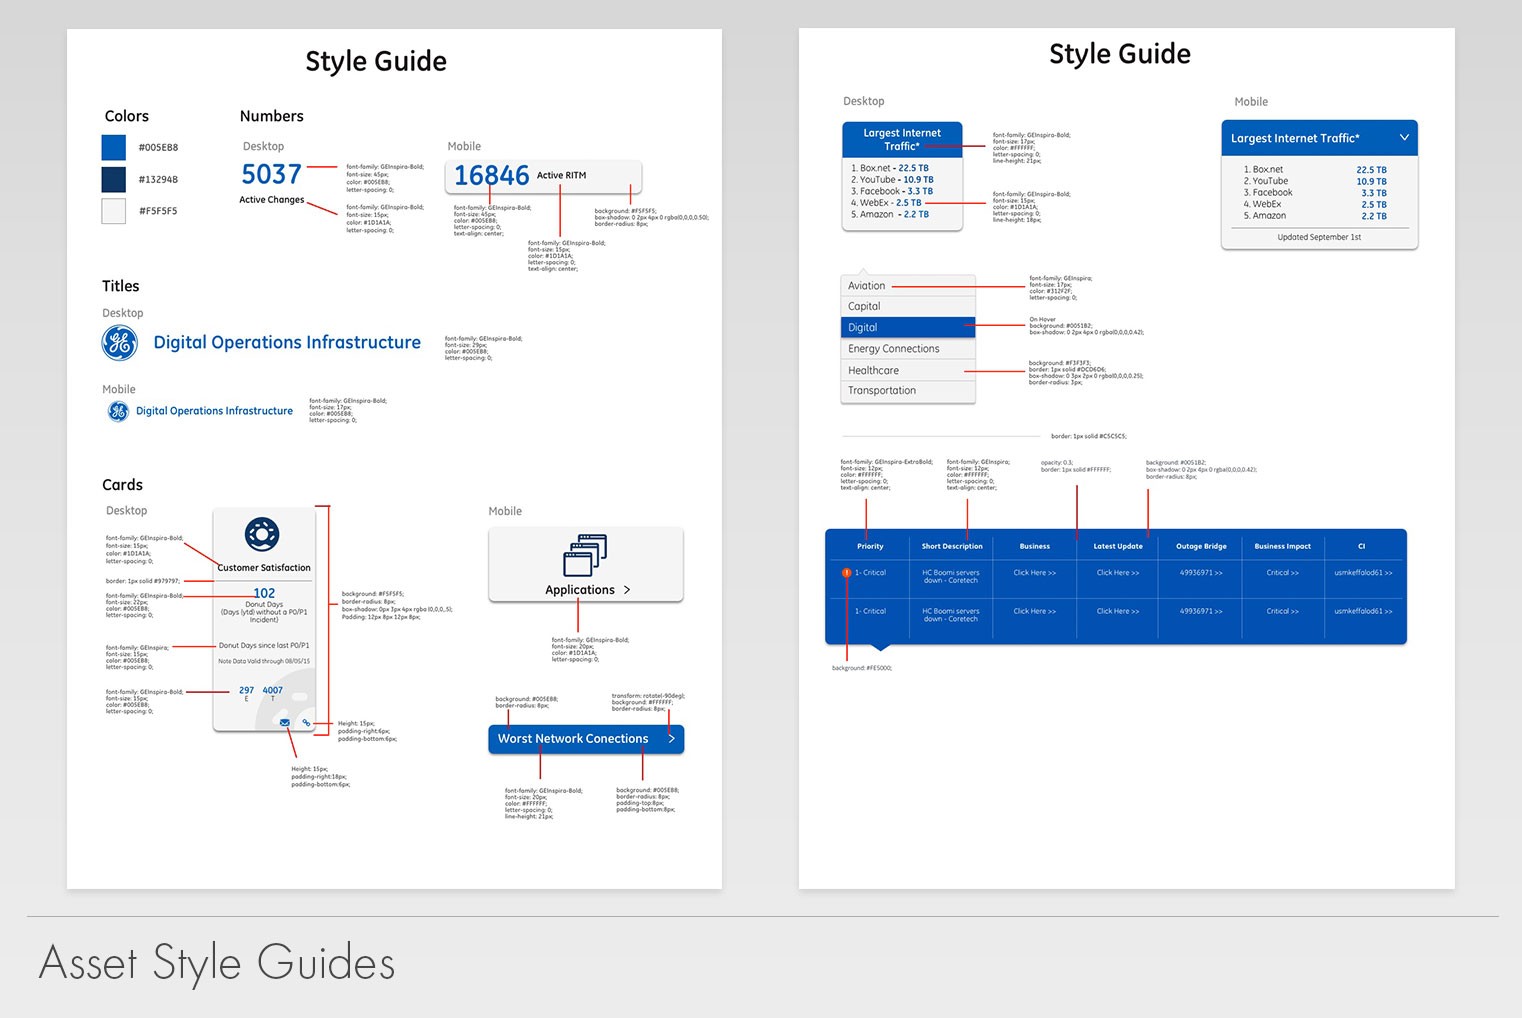Select Transportation in the menu list

coord(908,391)
